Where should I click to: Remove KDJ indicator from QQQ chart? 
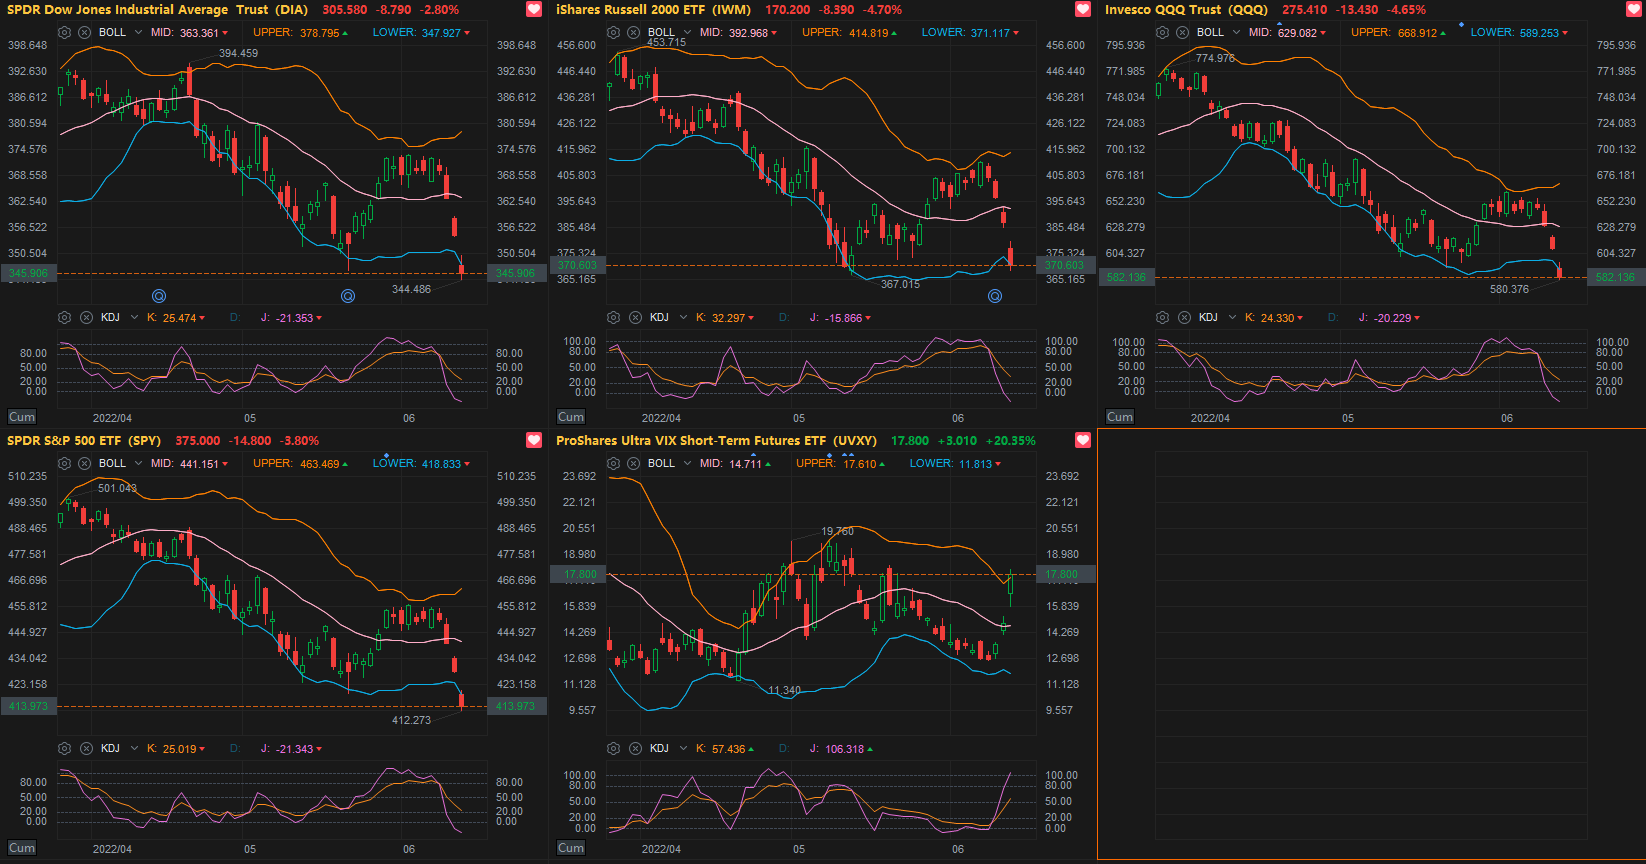[1183, 317]
